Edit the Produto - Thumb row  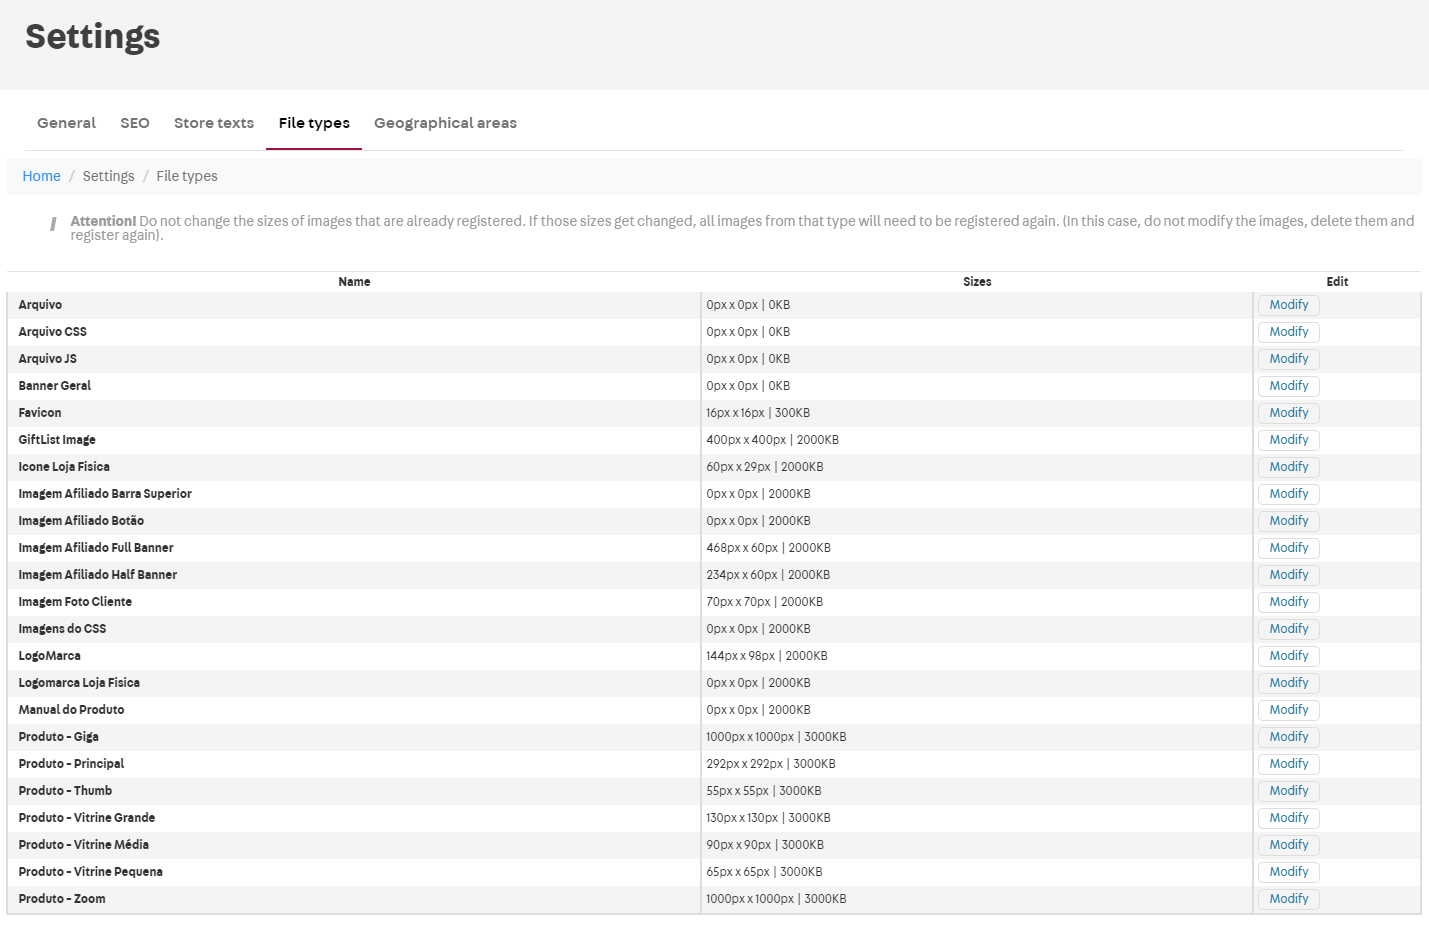tap(1288, 791)
